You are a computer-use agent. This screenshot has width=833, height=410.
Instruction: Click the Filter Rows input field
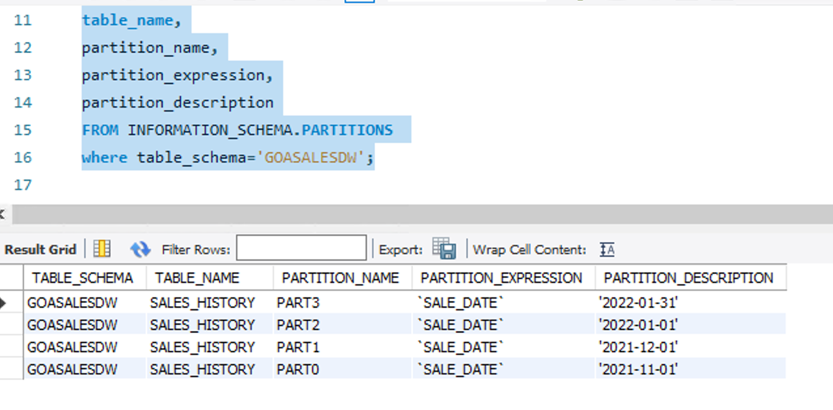(301, 248)
